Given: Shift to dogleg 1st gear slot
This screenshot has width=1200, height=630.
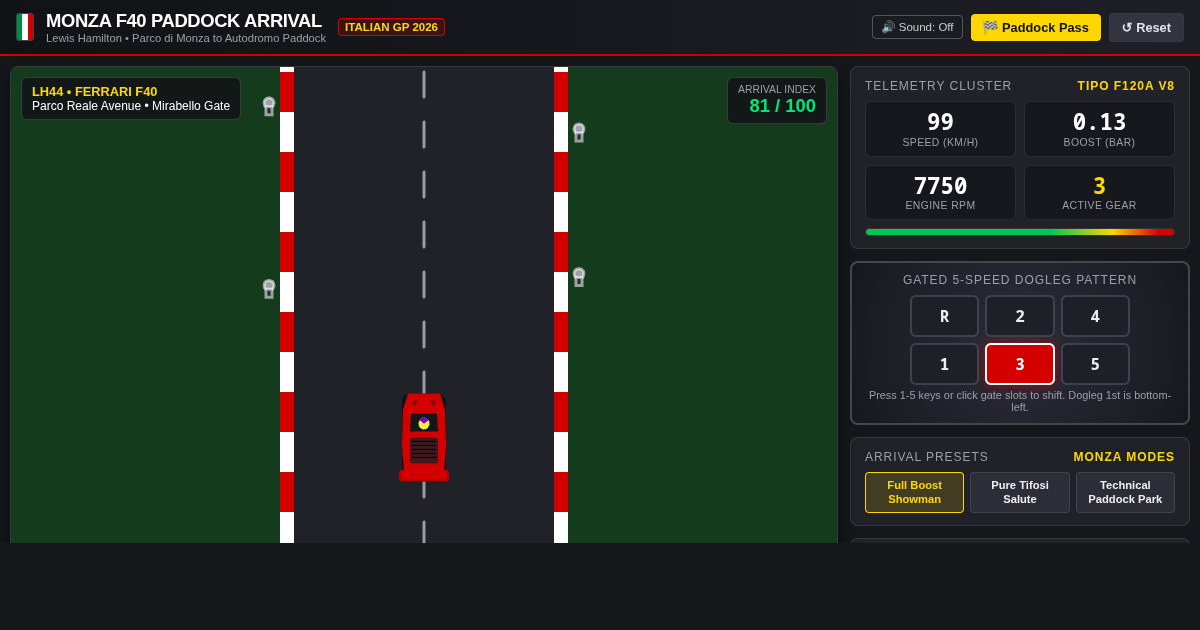Looking at the screenshot, I should tap(944, 364).
